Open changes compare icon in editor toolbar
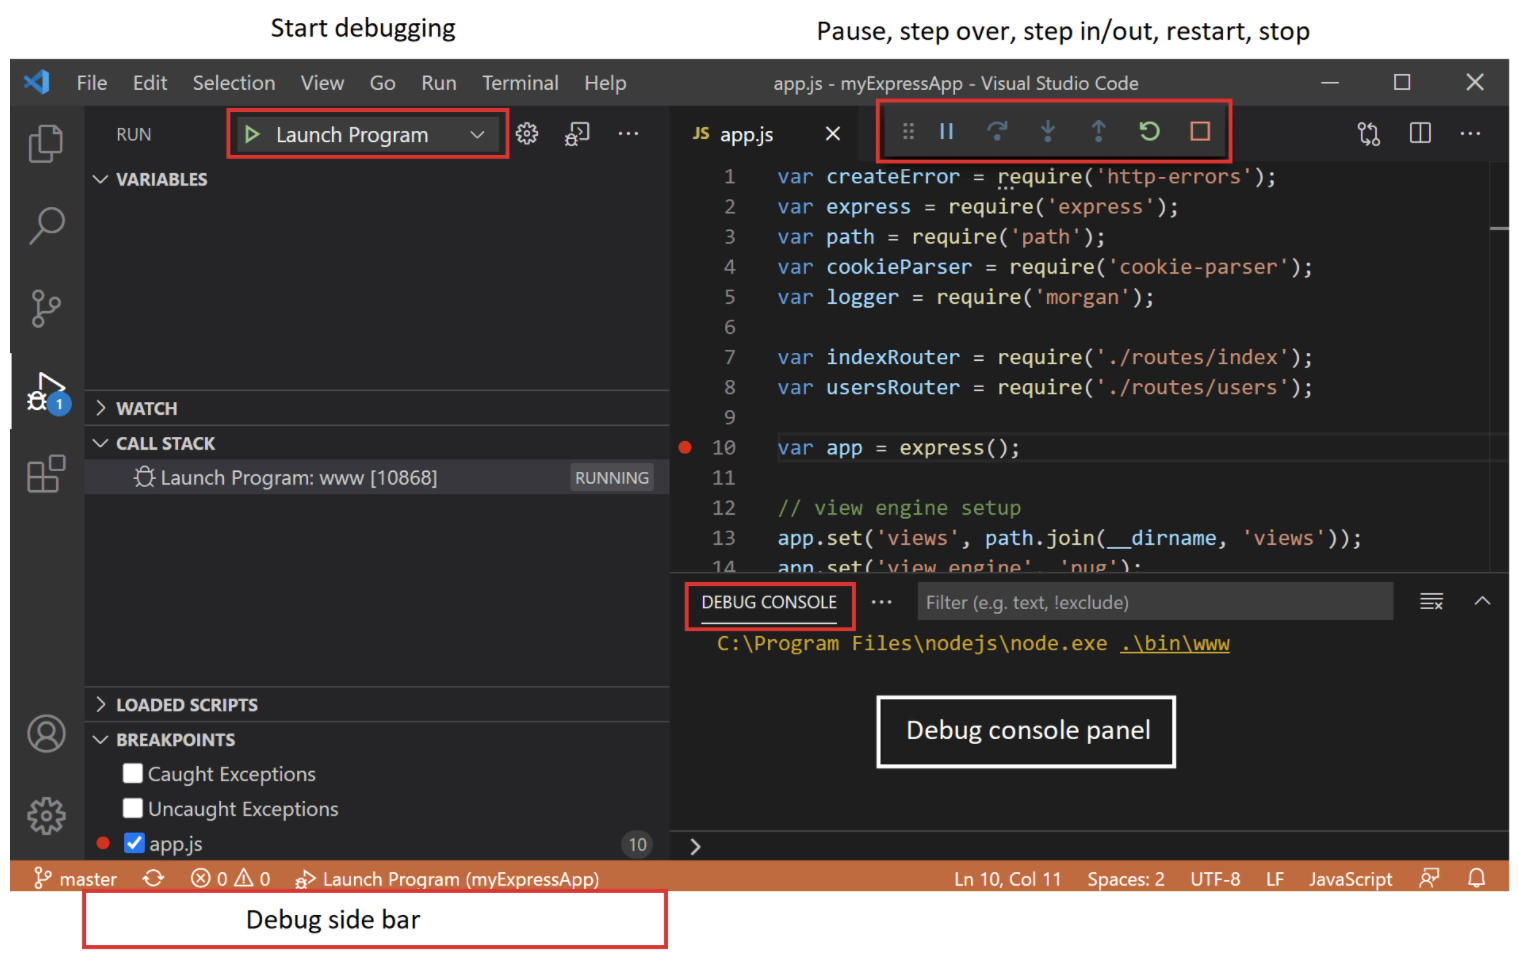The height and width of the screenshot is (958, 1518). 1369,133
